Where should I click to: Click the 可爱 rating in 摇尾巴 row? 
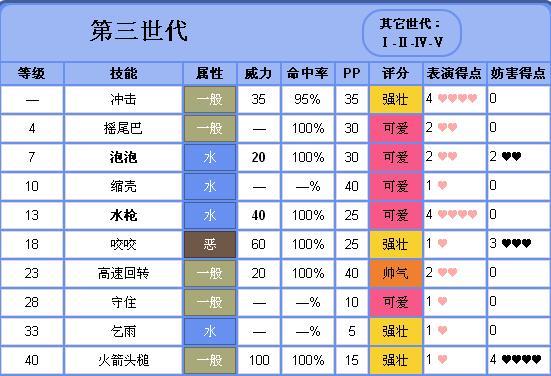(x=396, y=128)
